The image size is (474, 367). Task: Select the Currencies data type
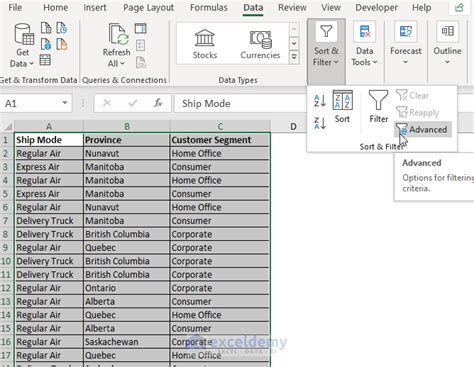pos(260,44)
